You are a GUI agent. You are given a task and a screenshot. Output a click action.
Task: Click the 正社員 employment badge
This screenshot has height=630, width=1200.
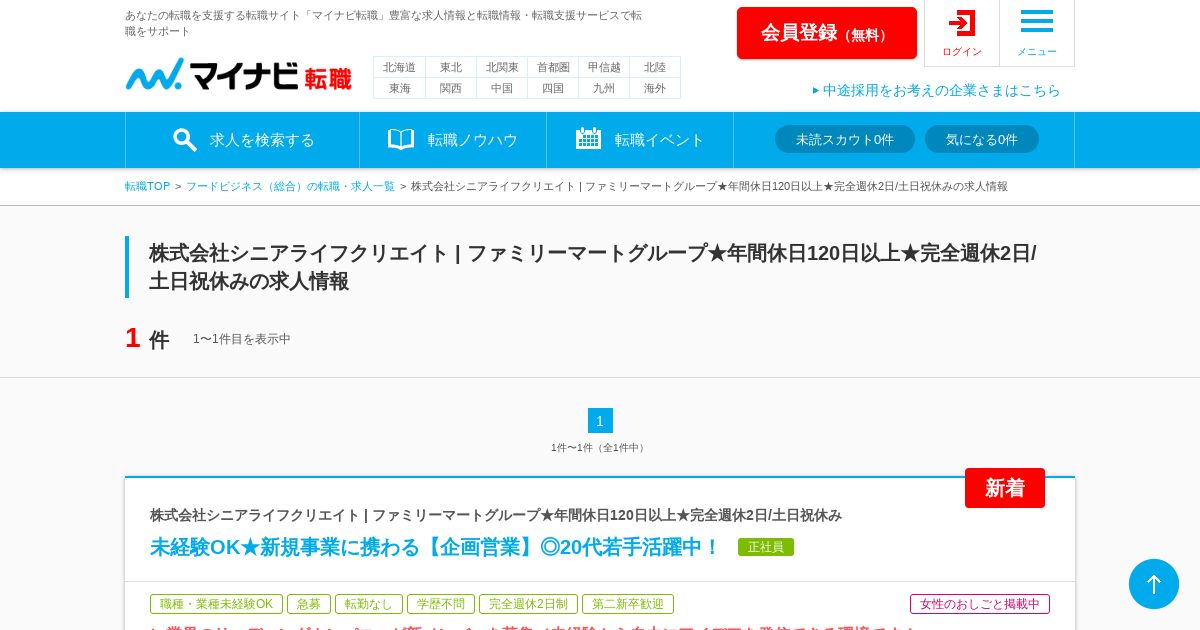coord(766,547)
